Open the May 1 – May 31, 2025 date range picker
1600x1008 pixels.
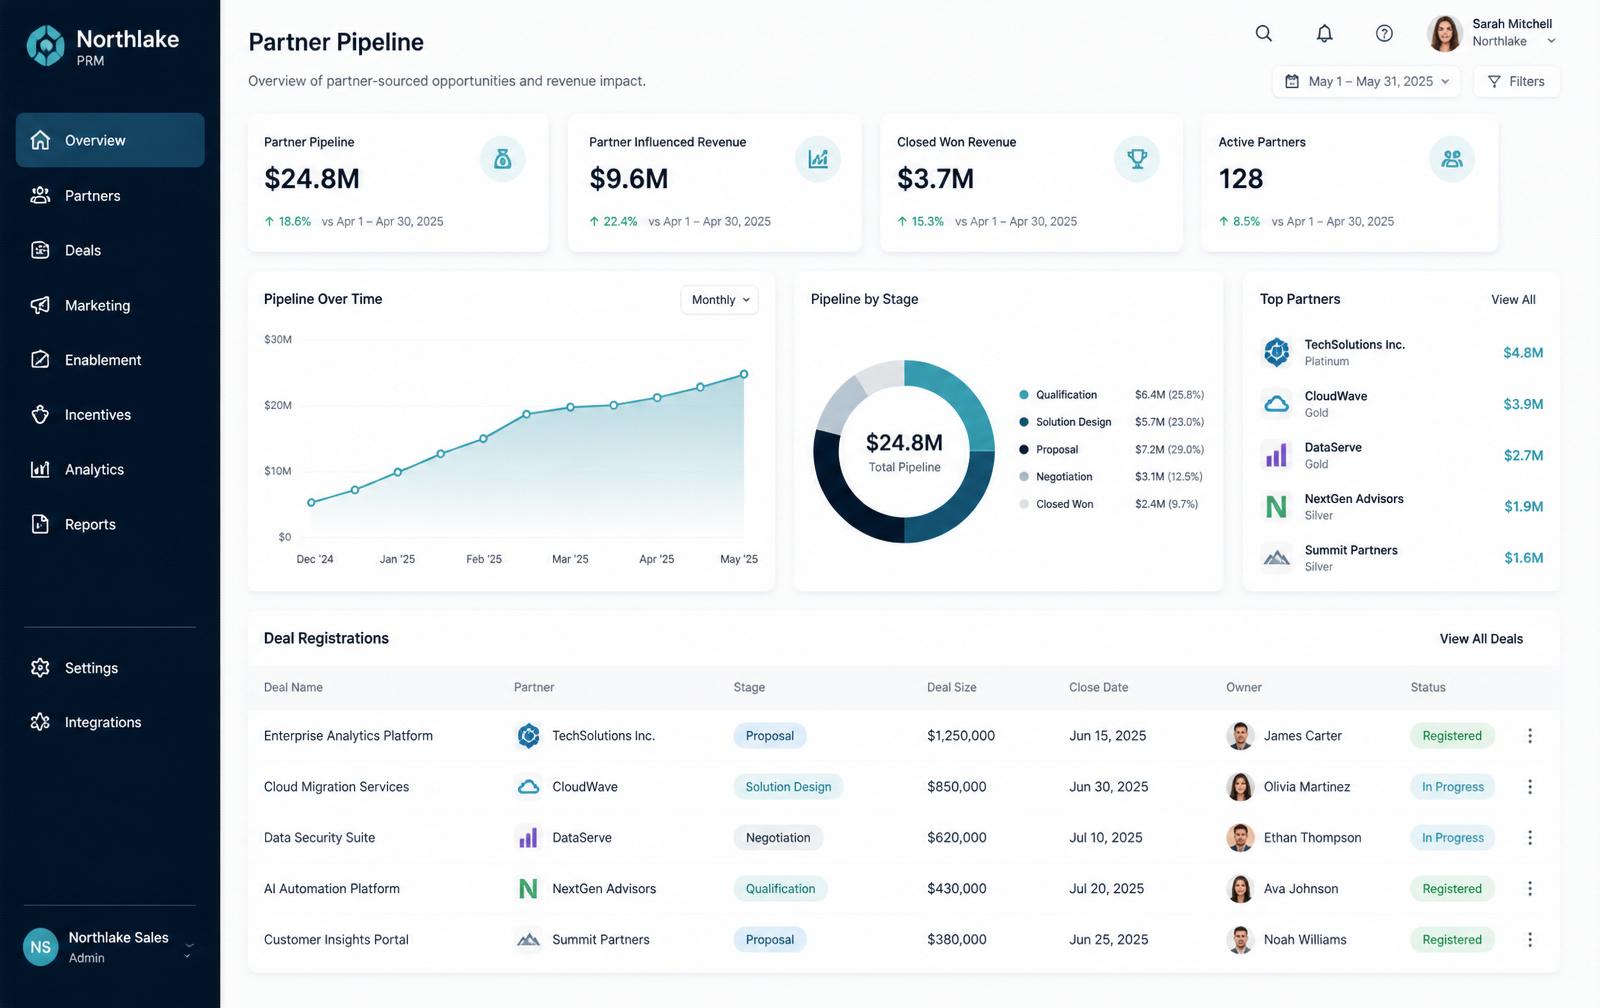click(x=1366, y=82)
